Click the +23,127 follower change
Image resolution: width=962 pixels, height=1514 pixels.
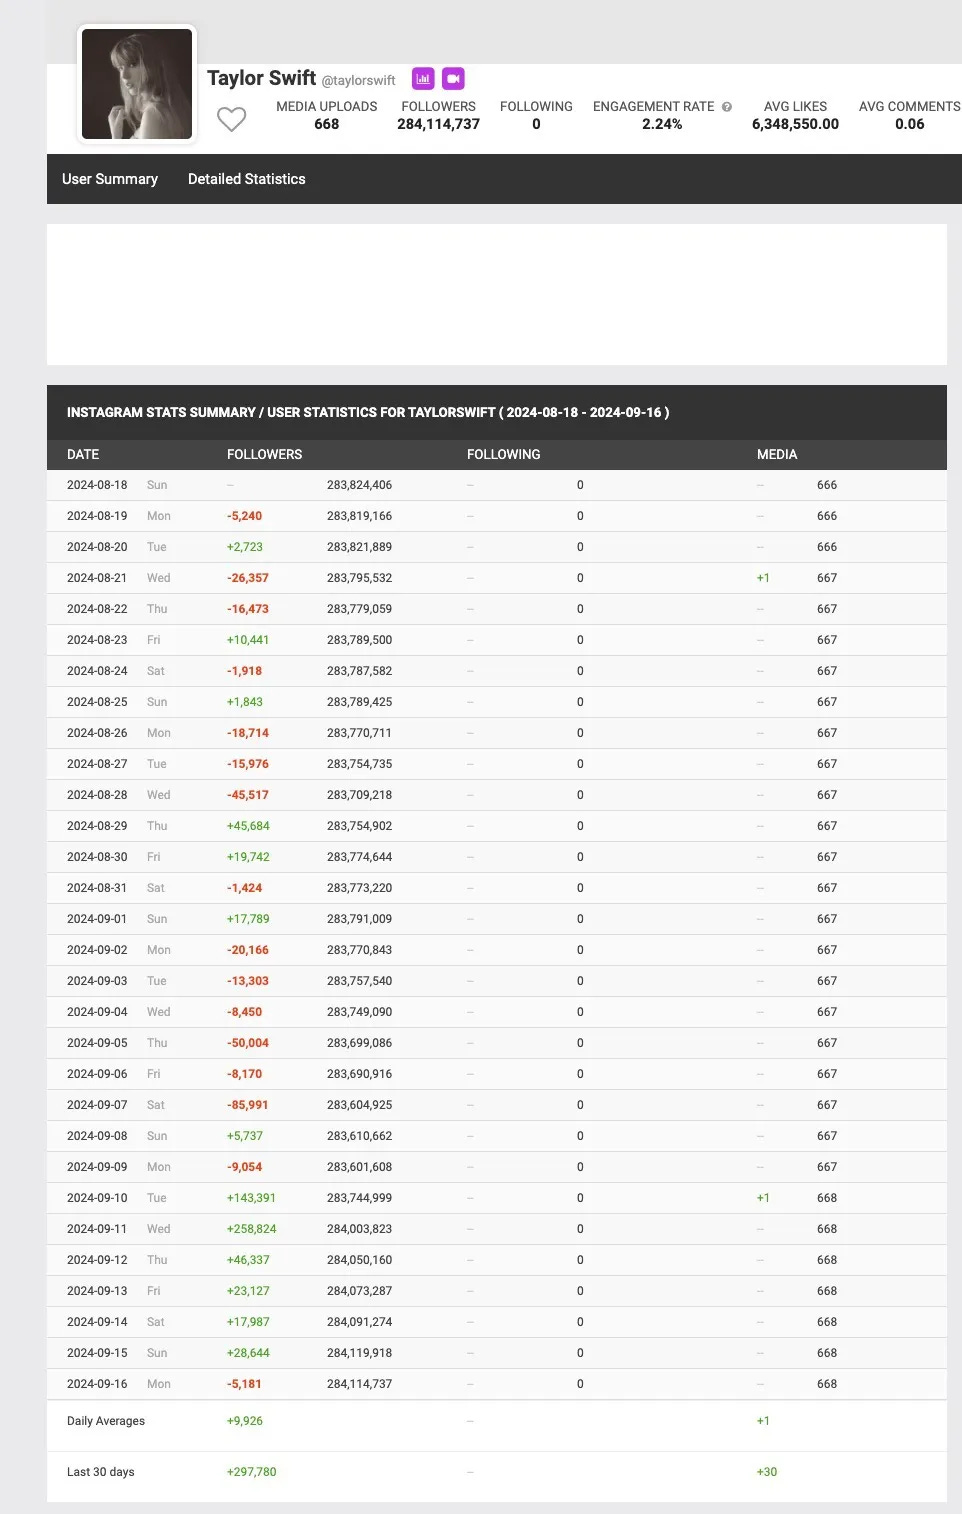pos(248,1291)
